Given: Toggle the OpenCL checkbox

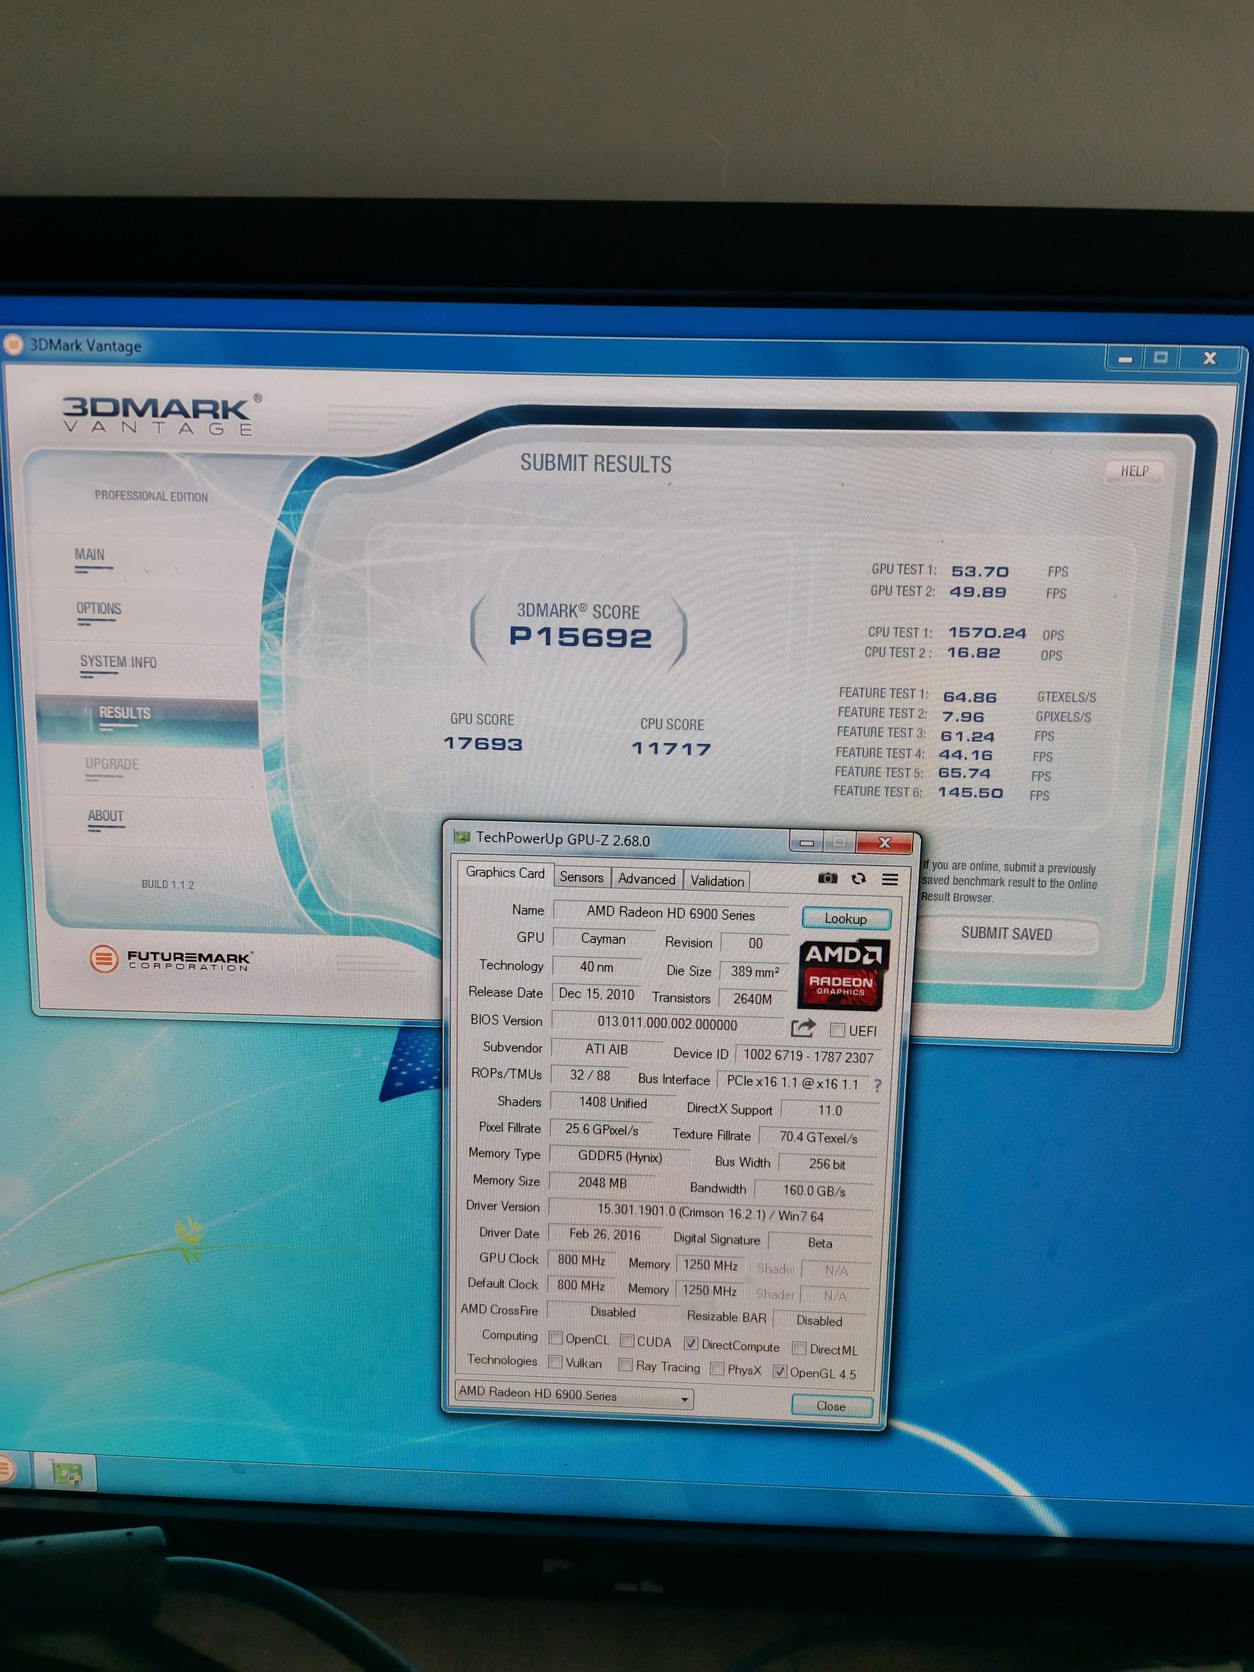Looking at the screenshot, I should (556, 1338).
